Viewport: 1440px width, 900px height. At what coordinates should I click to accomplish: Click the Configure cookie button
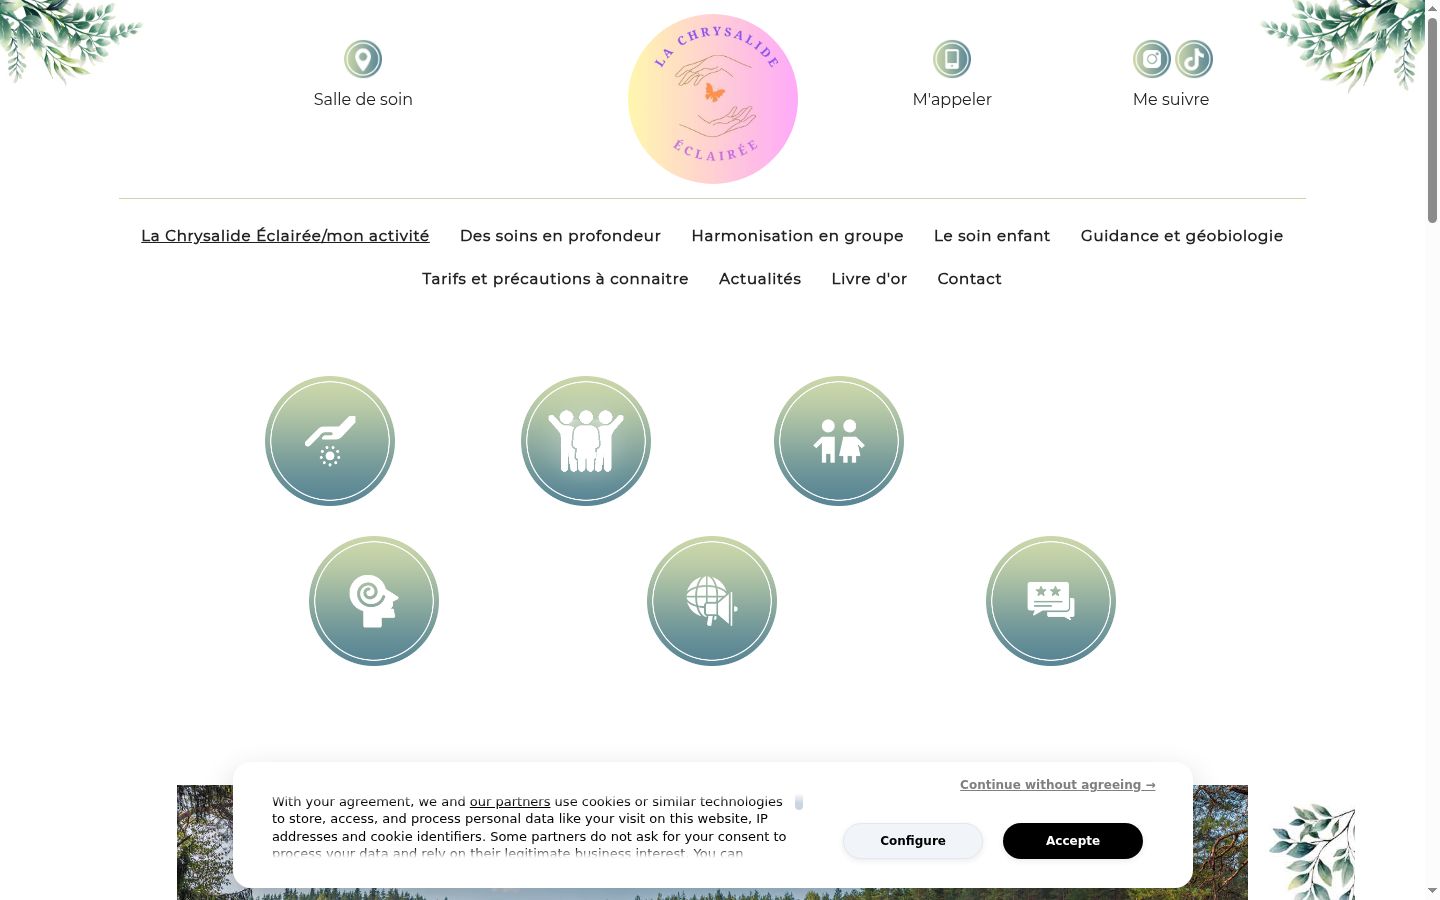pyautogui.click(x=913, y=841)
